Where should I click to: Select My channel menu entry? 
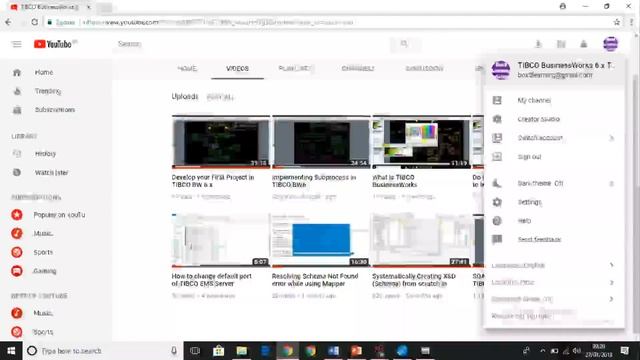[554, 100]
